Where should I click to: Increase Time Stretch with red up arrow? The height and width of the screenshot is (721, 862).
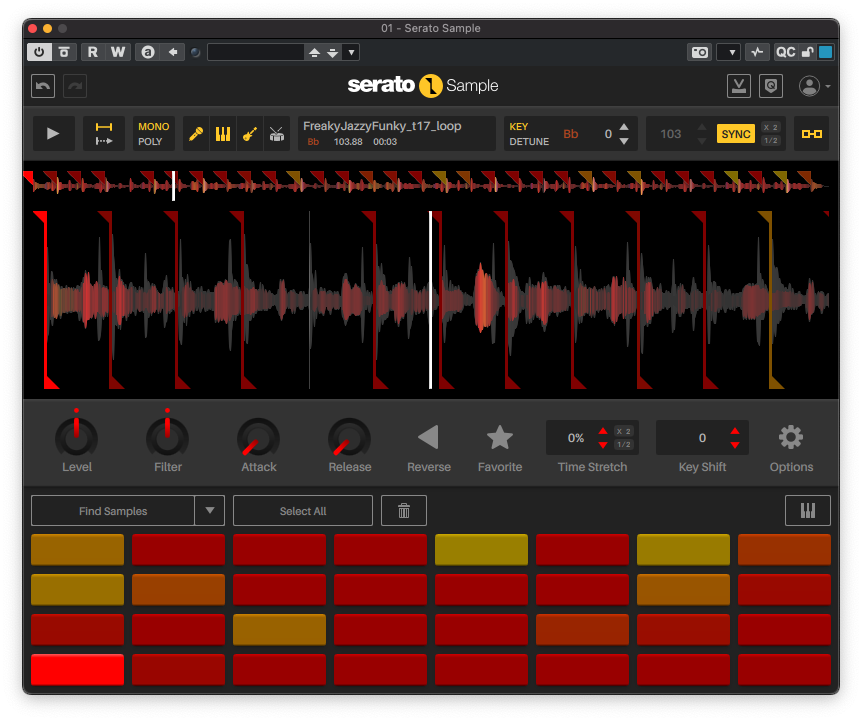(x=603, y=431)
